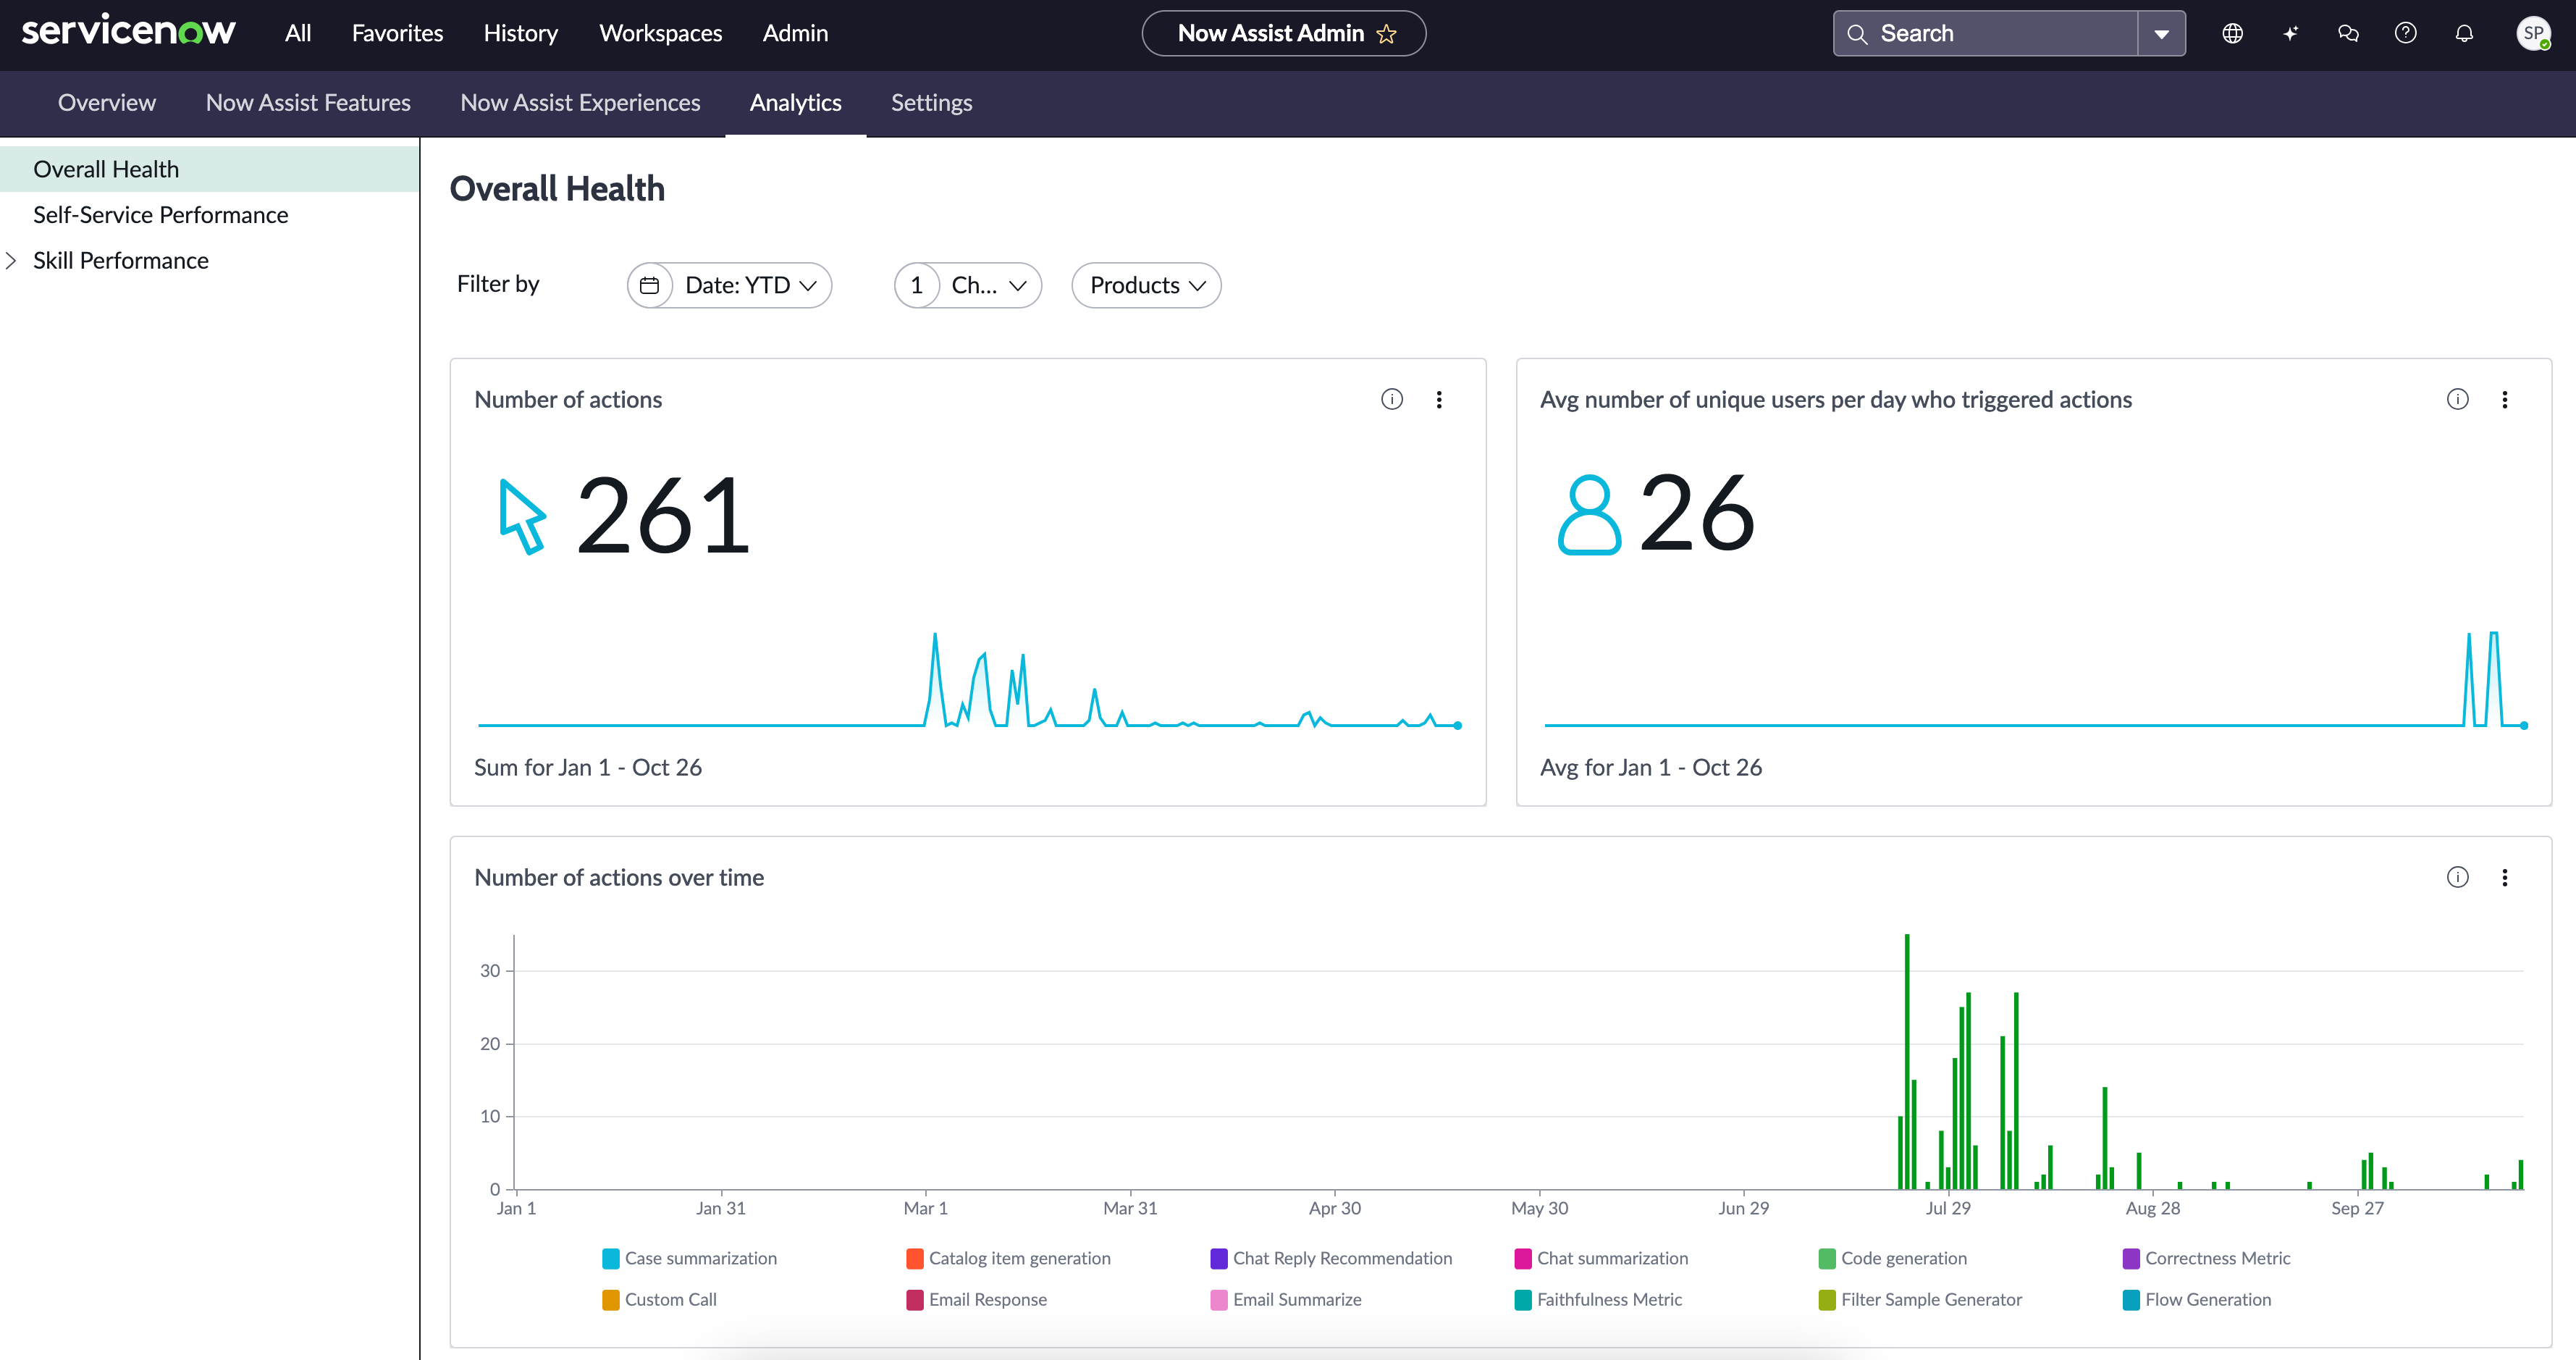
Task: Toggle Case summarization legend series
Action: 689,1258
